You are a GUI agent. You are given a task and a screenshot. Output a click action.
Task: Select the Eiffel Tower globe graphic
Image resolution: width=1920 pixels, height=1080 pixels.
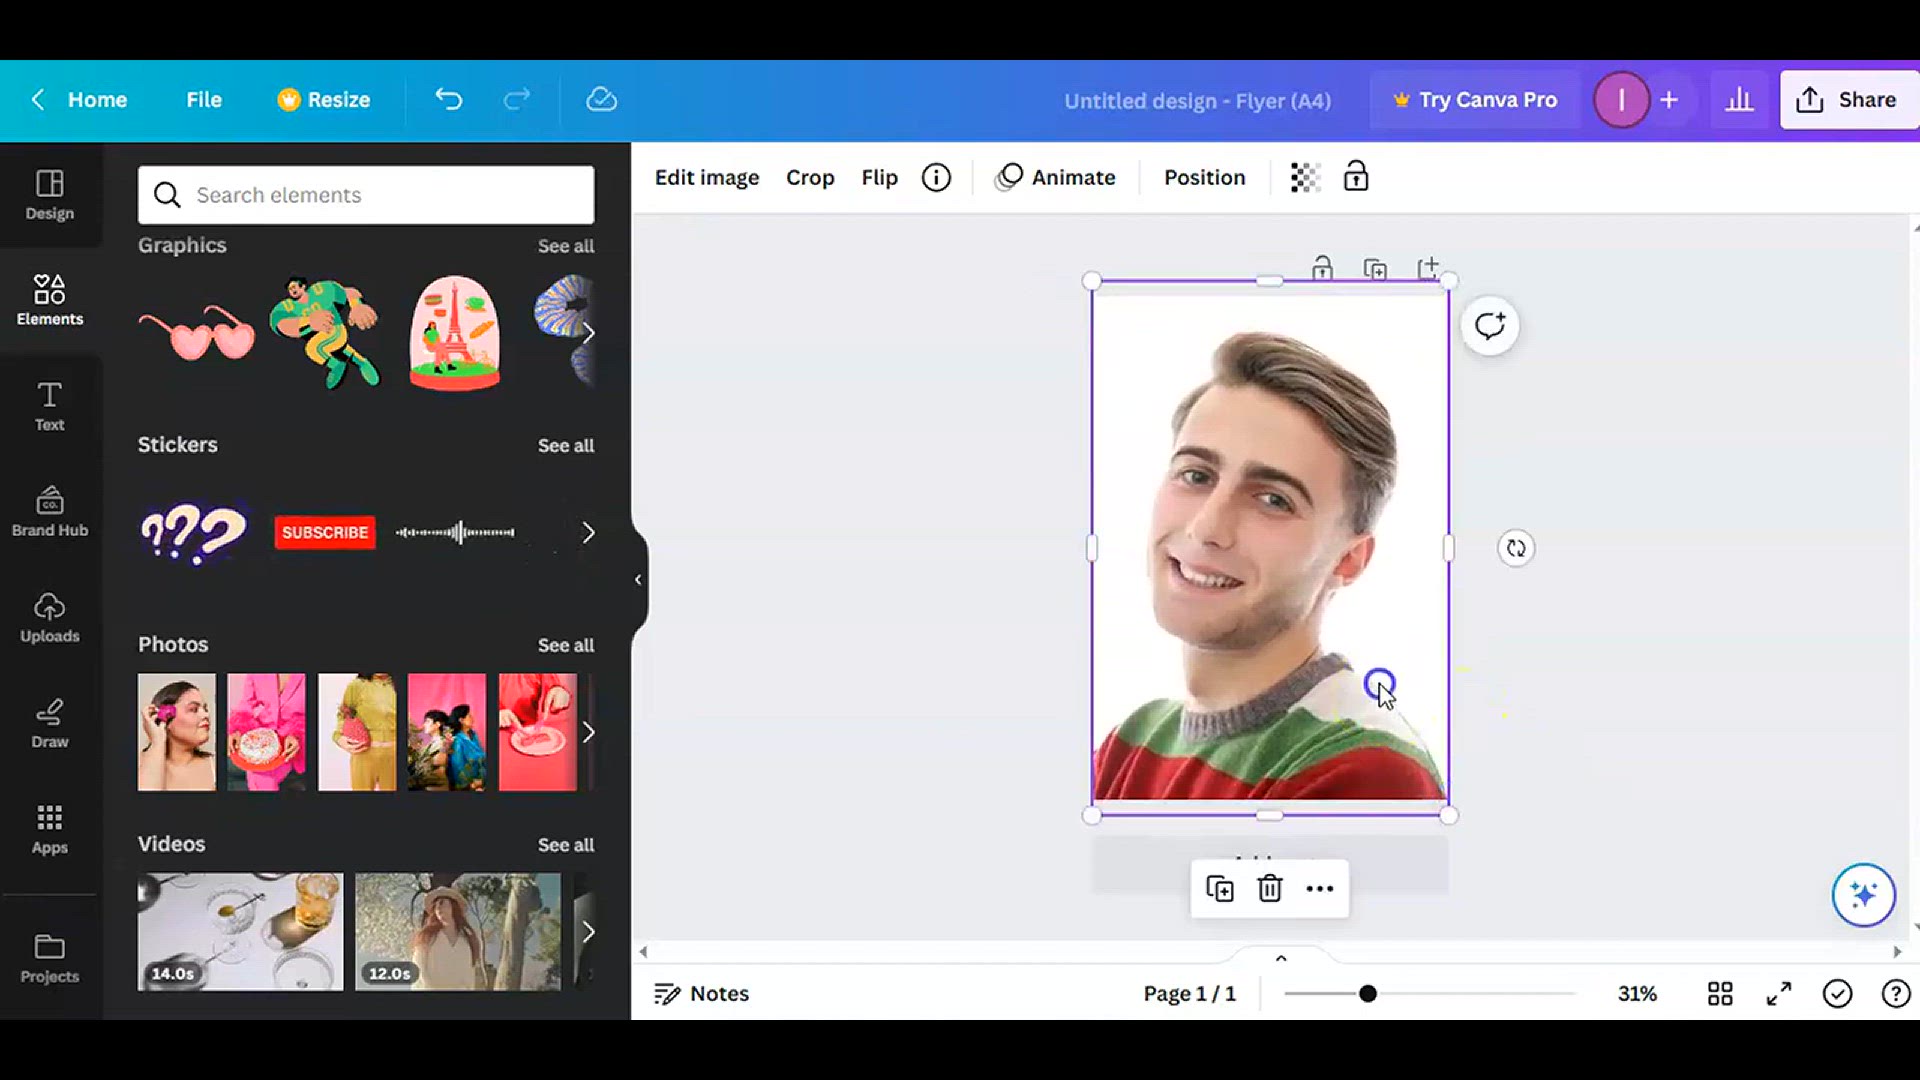click(454, 333)
